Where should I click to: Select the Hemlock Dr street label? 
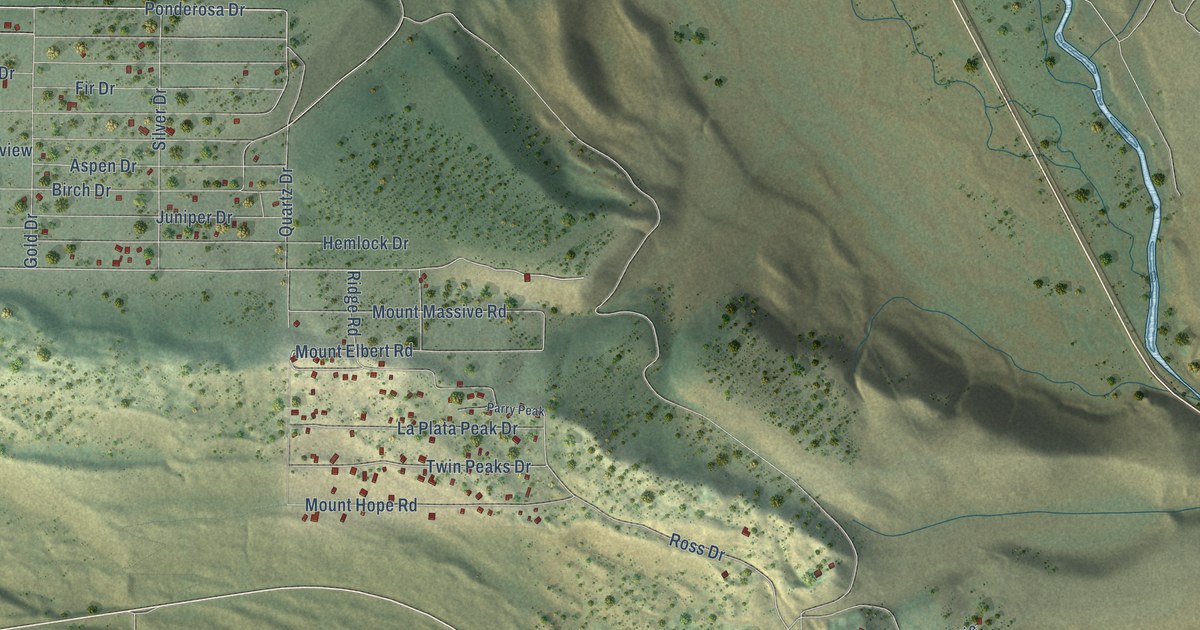(366, 243)
